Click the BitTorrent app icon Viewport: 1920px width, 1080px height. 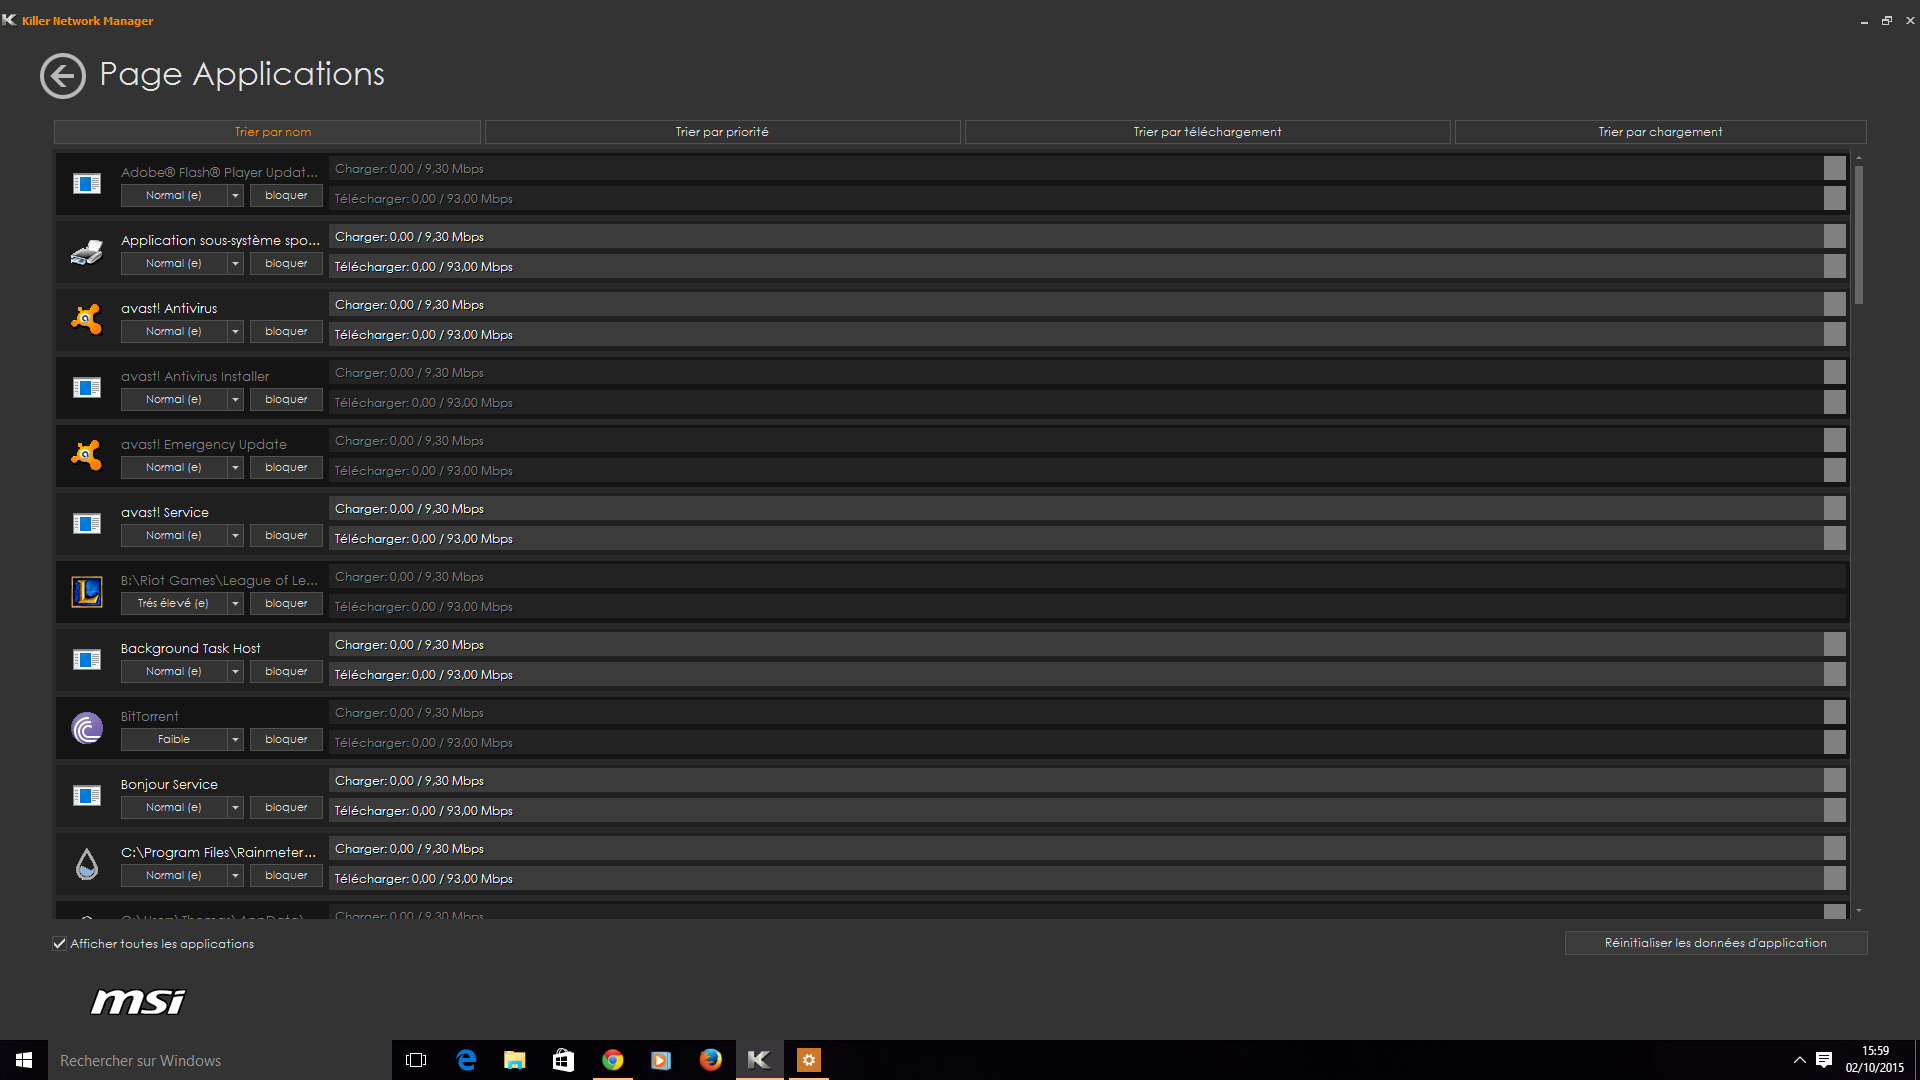coord(87,727)
